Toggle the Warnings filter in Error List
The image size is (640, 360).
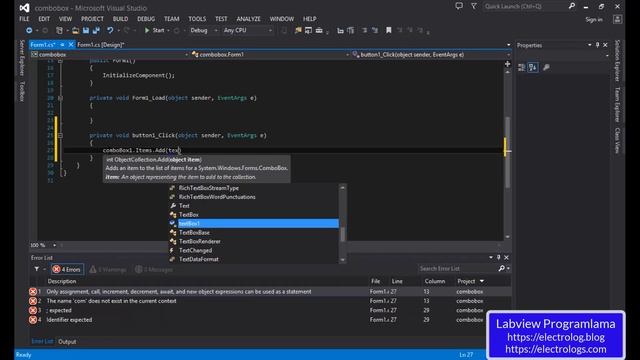108,269
